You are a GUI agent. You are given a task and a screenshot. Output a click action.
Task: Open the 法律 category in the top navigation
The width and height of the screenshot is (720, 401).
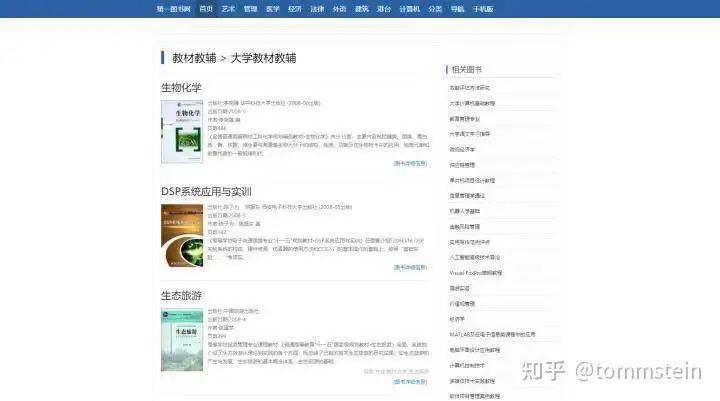tap(317, 9)
